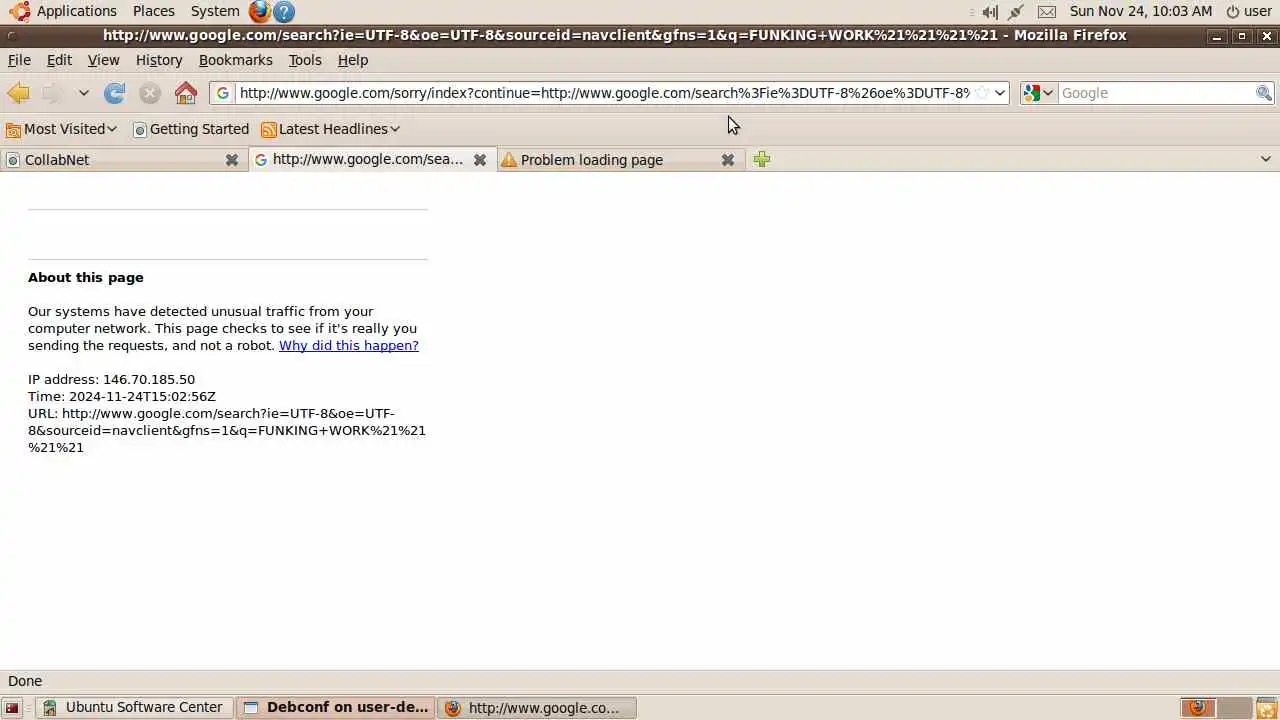The image size is (1280, 720).
Task: Switch to Debconf on user-de... taskbar window
Action: click(x=337, y=708)
